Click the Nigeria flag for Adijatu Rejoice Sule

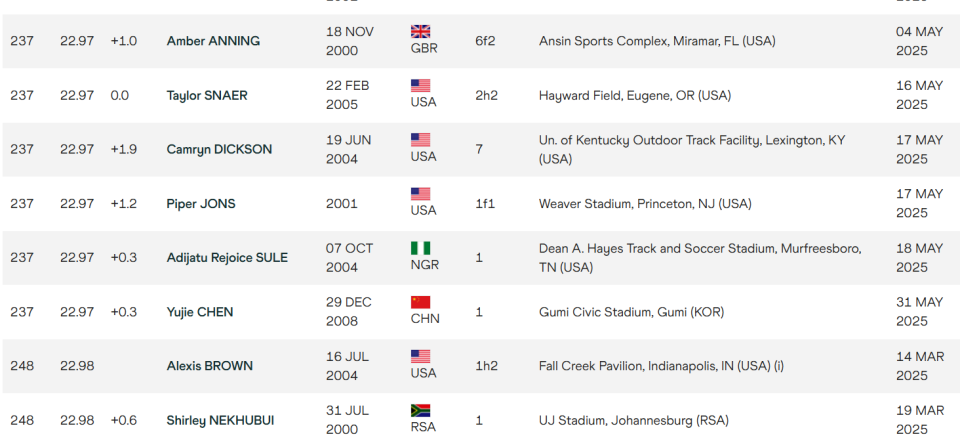point(420,248)
